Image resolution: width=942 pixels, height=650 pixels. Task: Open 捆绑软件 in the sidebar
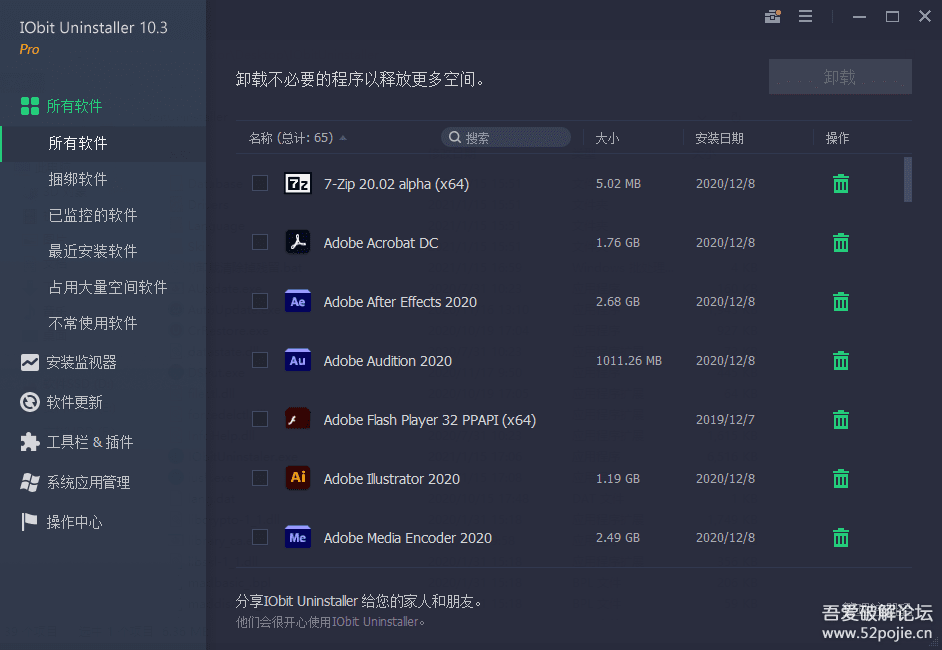(x=78, y=180)
